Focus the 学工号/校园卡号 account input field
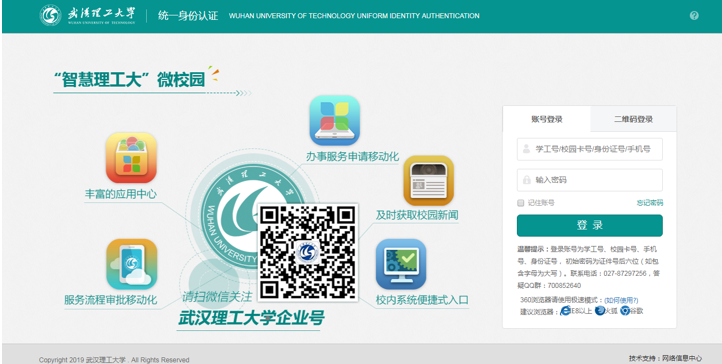Image resolution: width=722 pixels, height=364 pixels. click(589, 149)
